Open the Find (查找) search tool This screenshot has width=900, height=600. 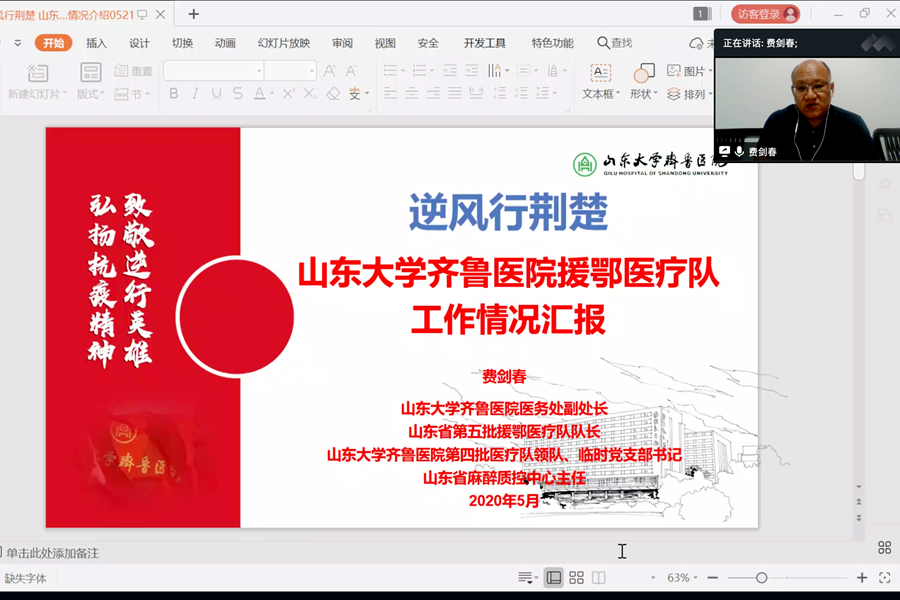(615, 43)
